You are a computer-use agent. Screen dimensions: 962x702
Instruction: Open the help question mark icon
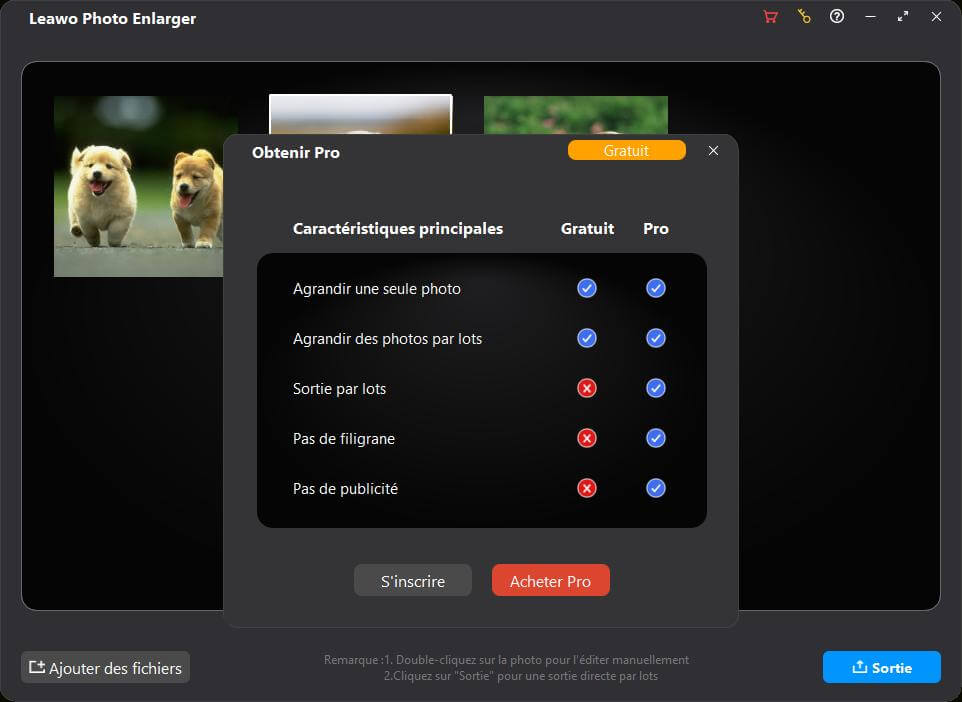(837, 17)
